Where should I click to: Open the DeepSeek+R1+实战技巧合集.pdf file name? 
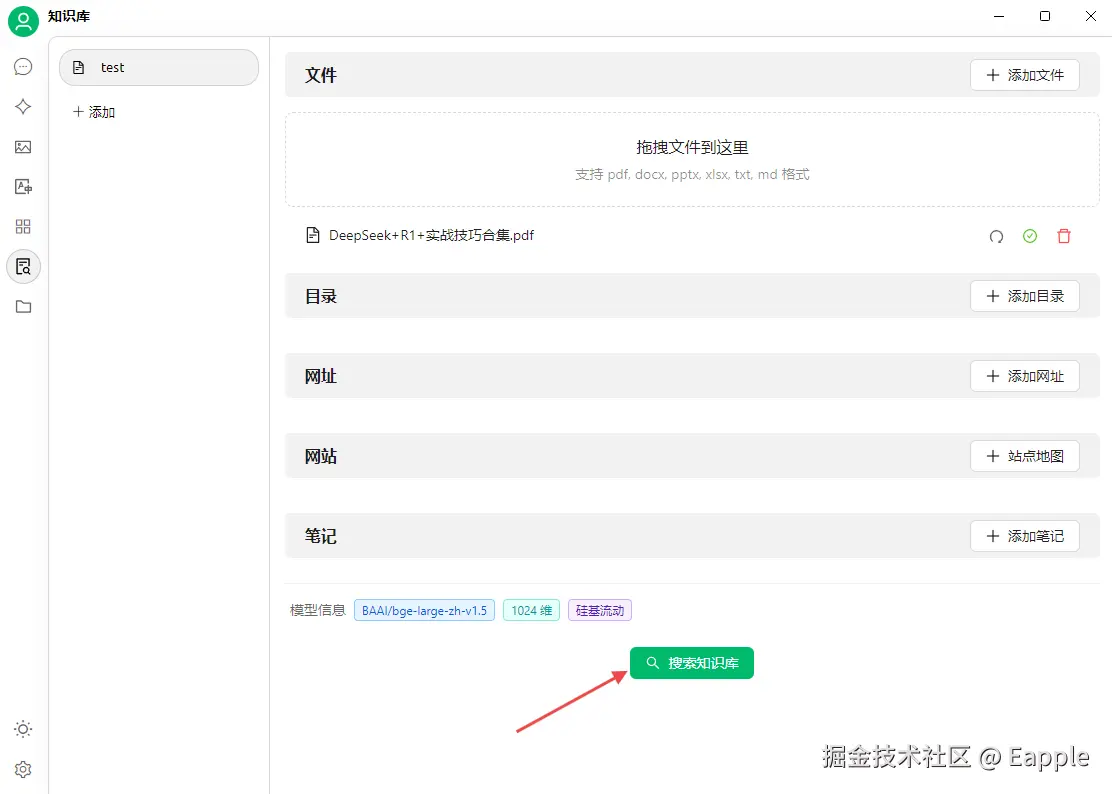pyautogui.click(x=431, y=235)
